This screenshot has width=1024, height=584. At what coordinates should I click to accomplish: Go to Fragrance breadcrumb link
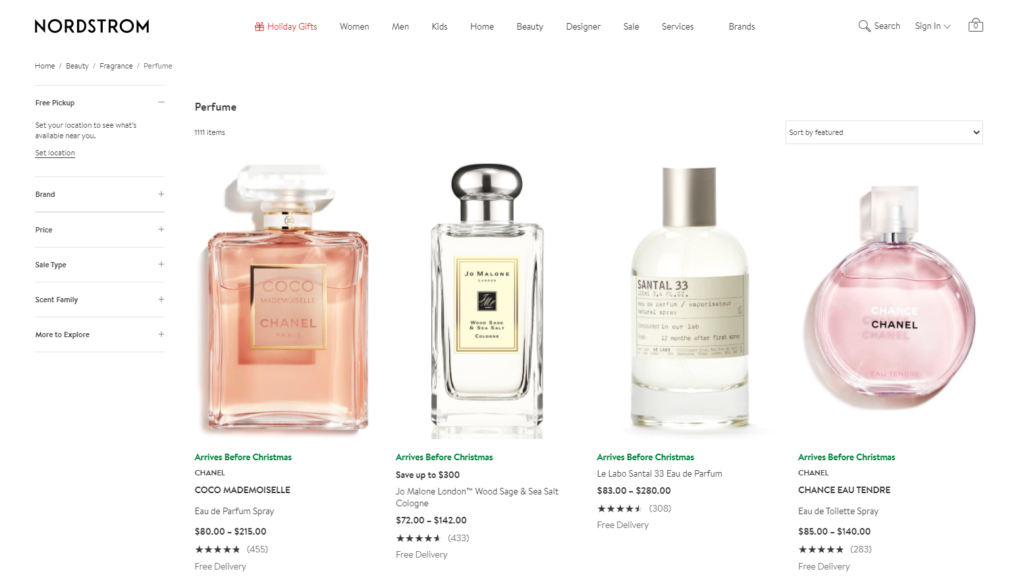pyautogui.click(x=116, y=66)
